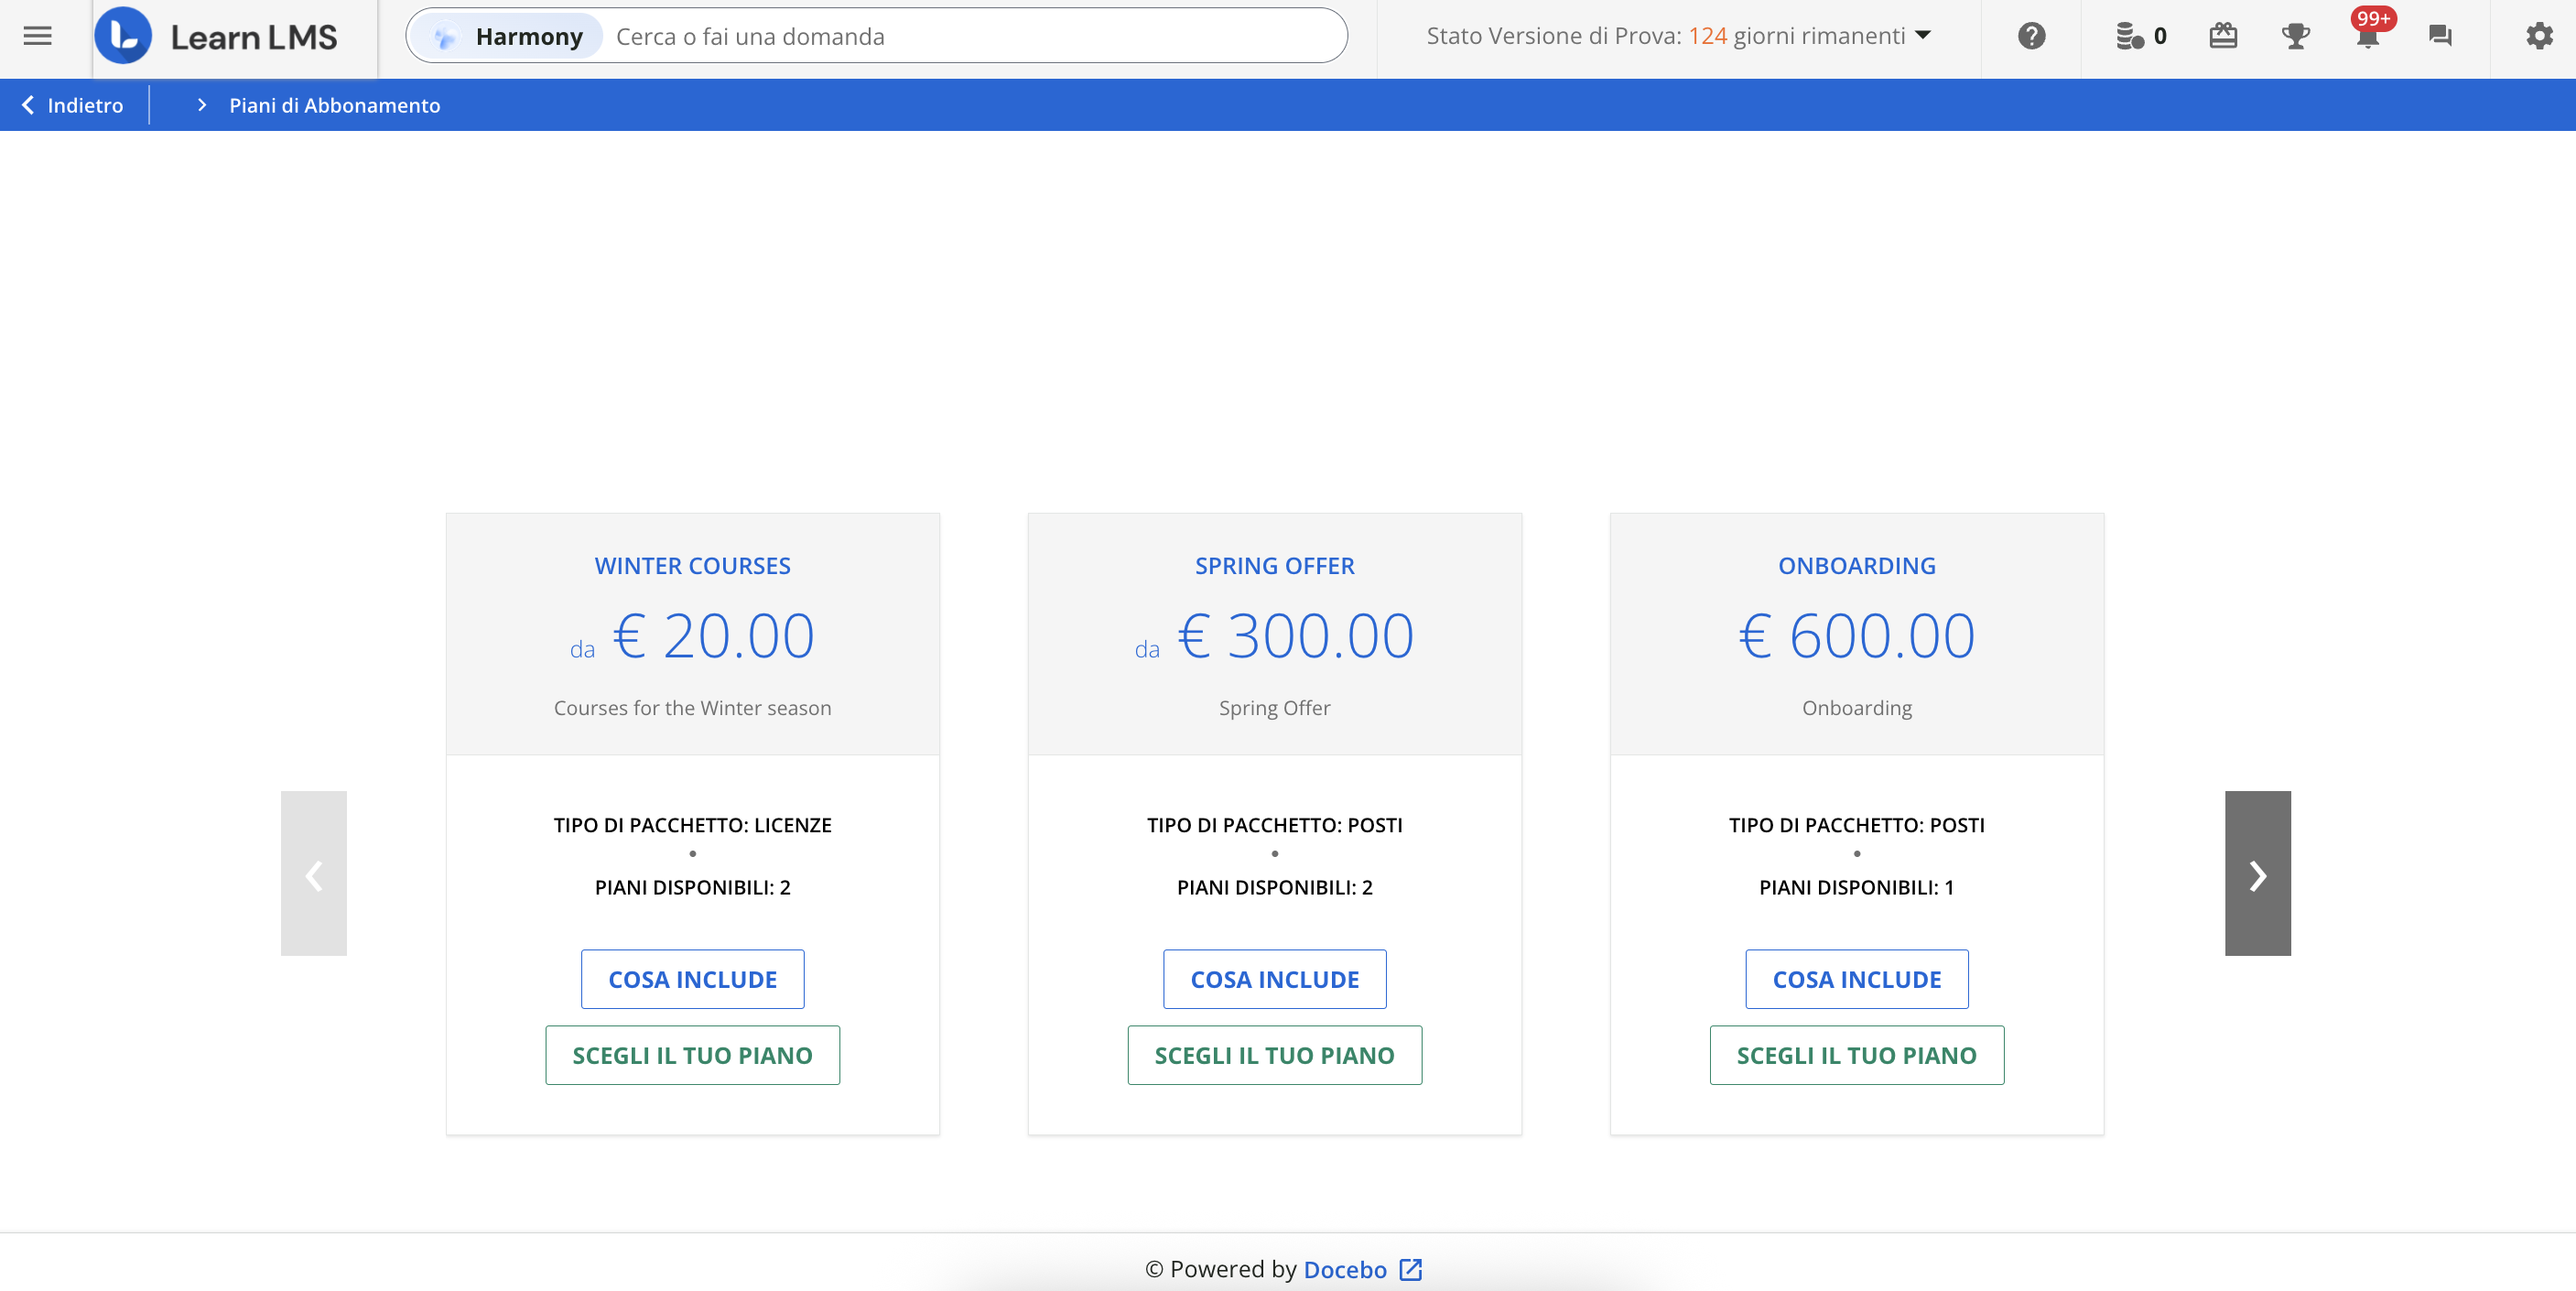Click Cosa Include for Winter Courses
Viewport: 2576px width, 1291px height.
[x=692, y=979]
